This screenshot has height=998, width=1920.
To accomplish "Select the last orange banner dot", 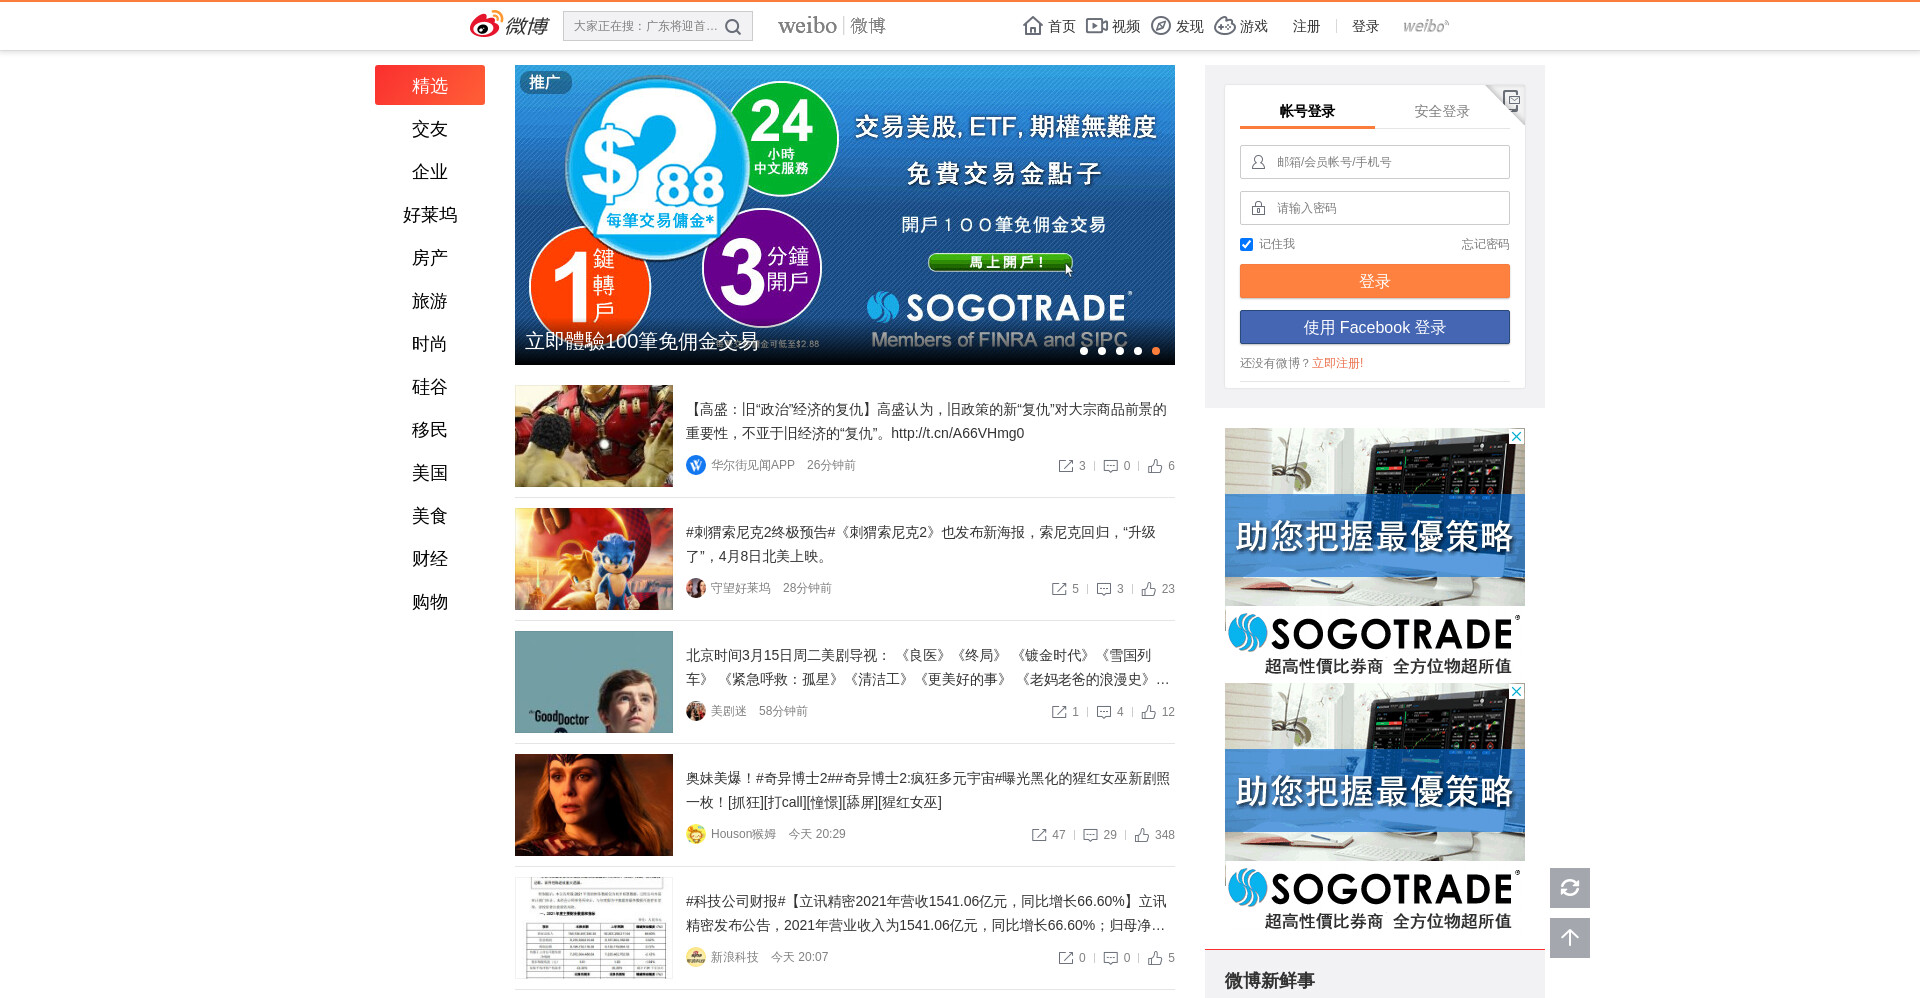I will [x=1156, y=351].
